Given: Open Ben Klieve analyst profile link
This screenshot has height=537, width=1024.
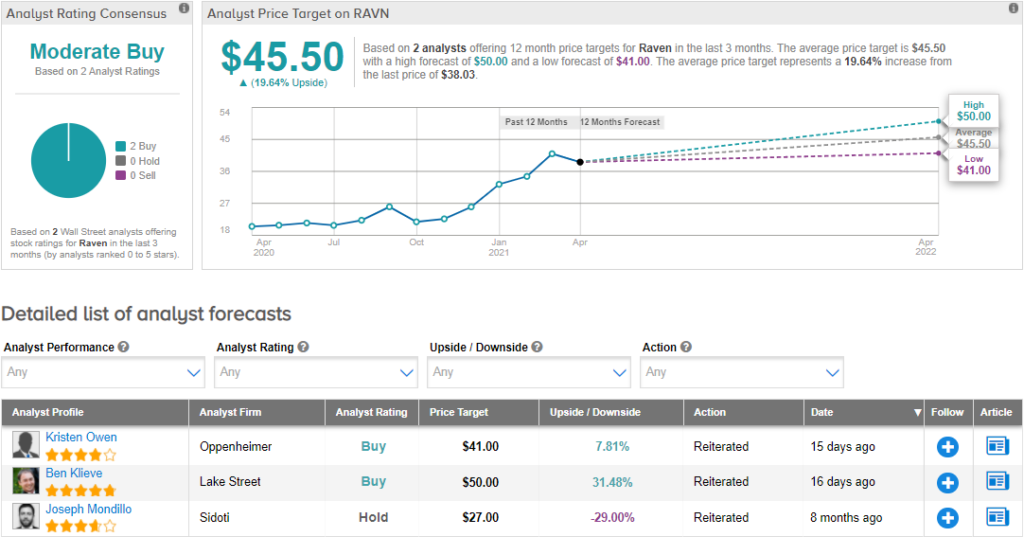Looking at the screenshot, I should [74, 474].
